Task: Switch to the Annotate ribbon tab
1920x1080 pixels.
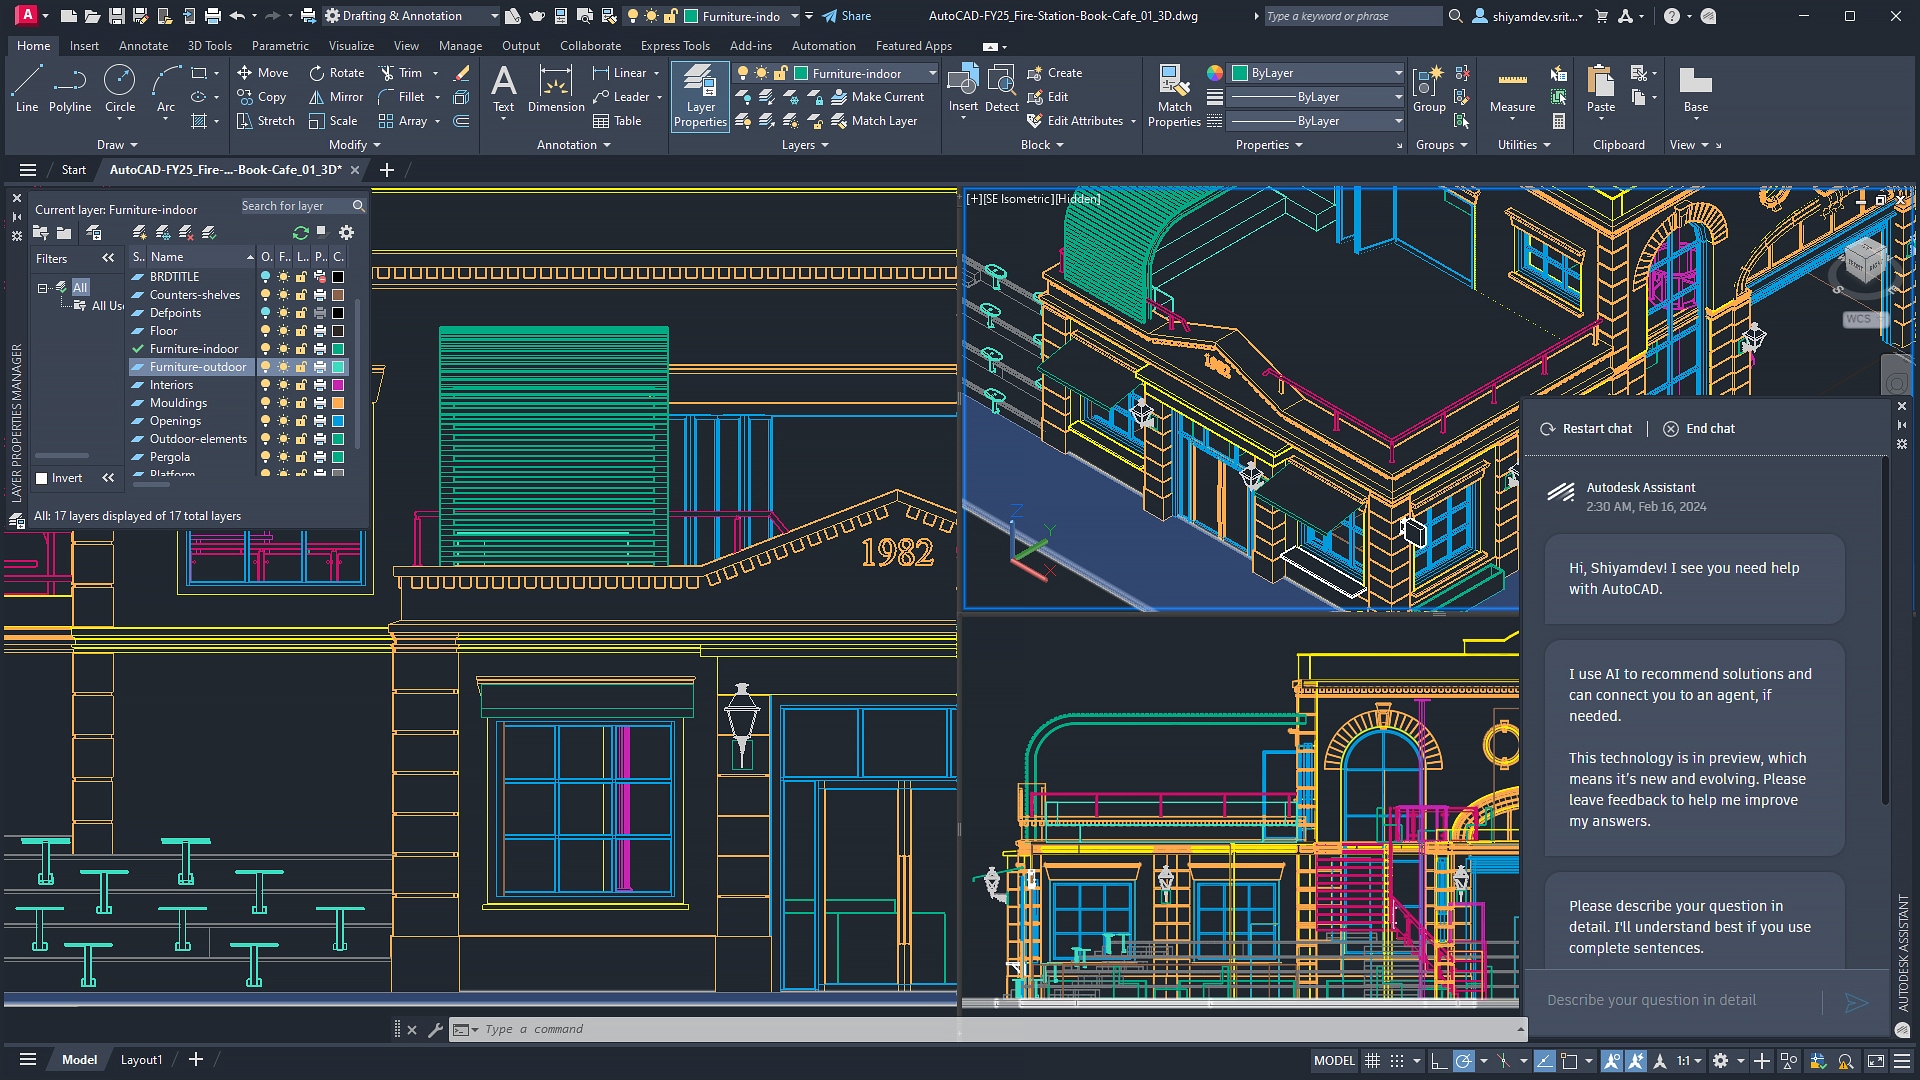Action: [144, 45]
